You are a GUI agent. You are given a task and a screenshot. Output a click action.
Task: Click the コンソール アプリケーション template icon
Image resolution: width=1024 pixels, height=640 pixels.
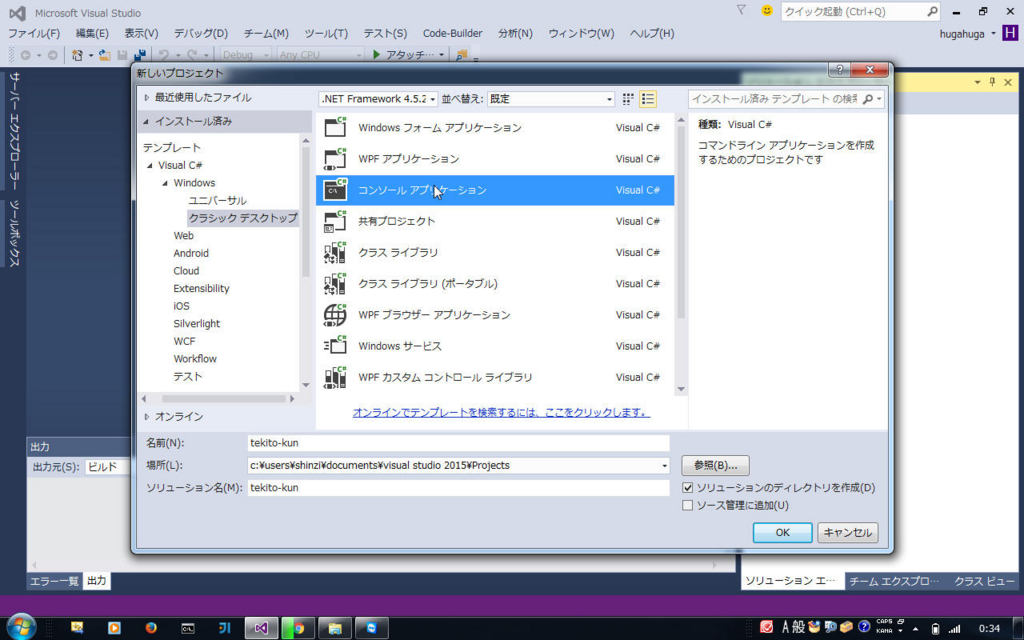(335, 190)
